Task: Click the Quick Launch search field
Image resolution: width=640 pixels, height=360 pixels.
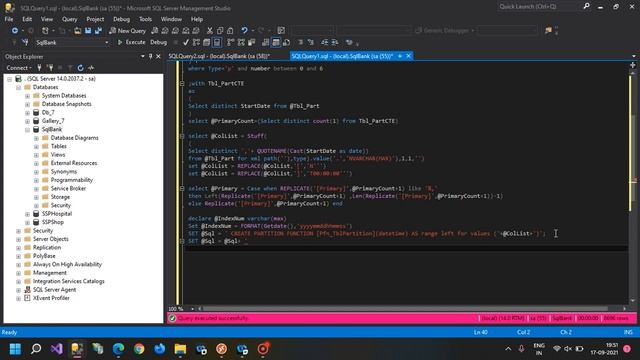Action: (x=538, y=7)
